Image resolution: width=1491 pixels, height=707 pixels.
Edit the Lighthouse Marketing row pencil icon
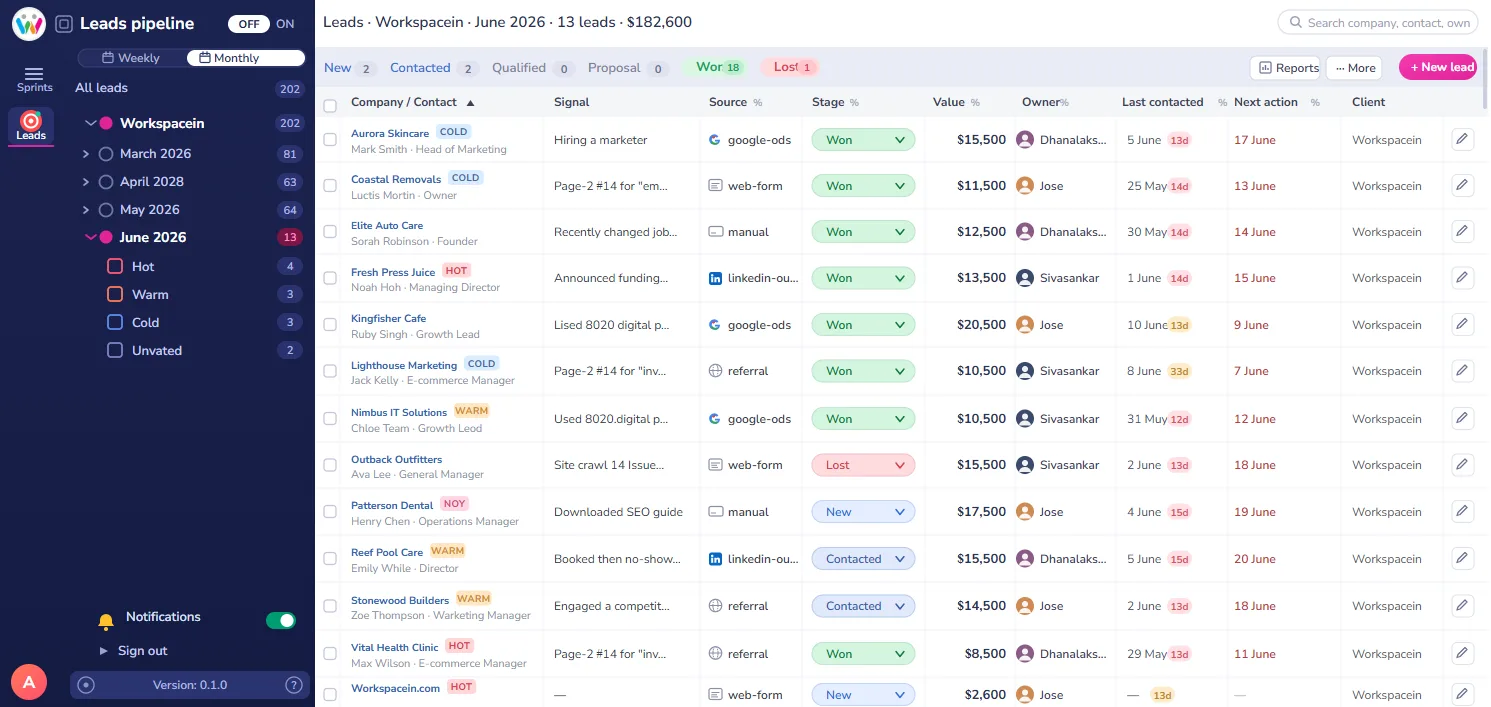tap(1463, 370)
